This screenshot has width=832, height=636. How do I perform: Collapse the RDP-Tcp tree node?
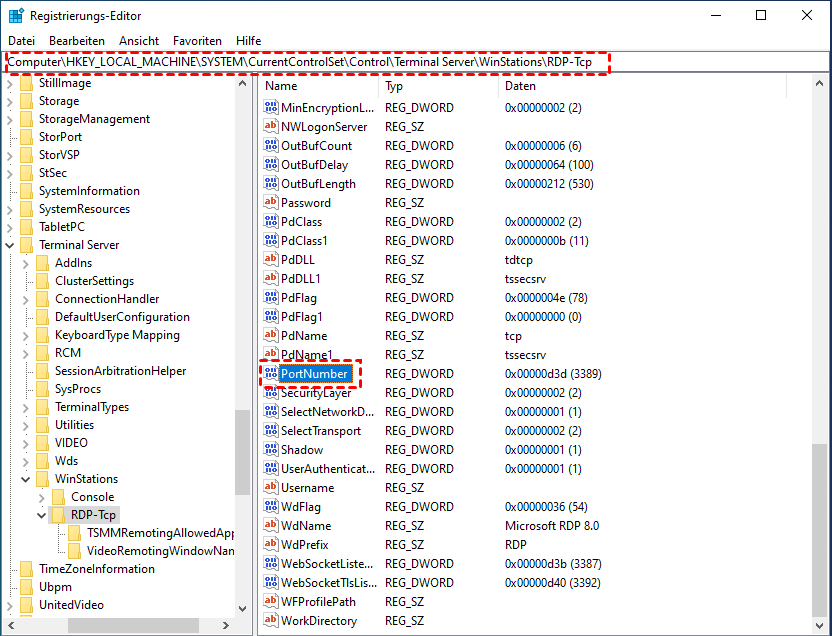[x=42, y=515]
